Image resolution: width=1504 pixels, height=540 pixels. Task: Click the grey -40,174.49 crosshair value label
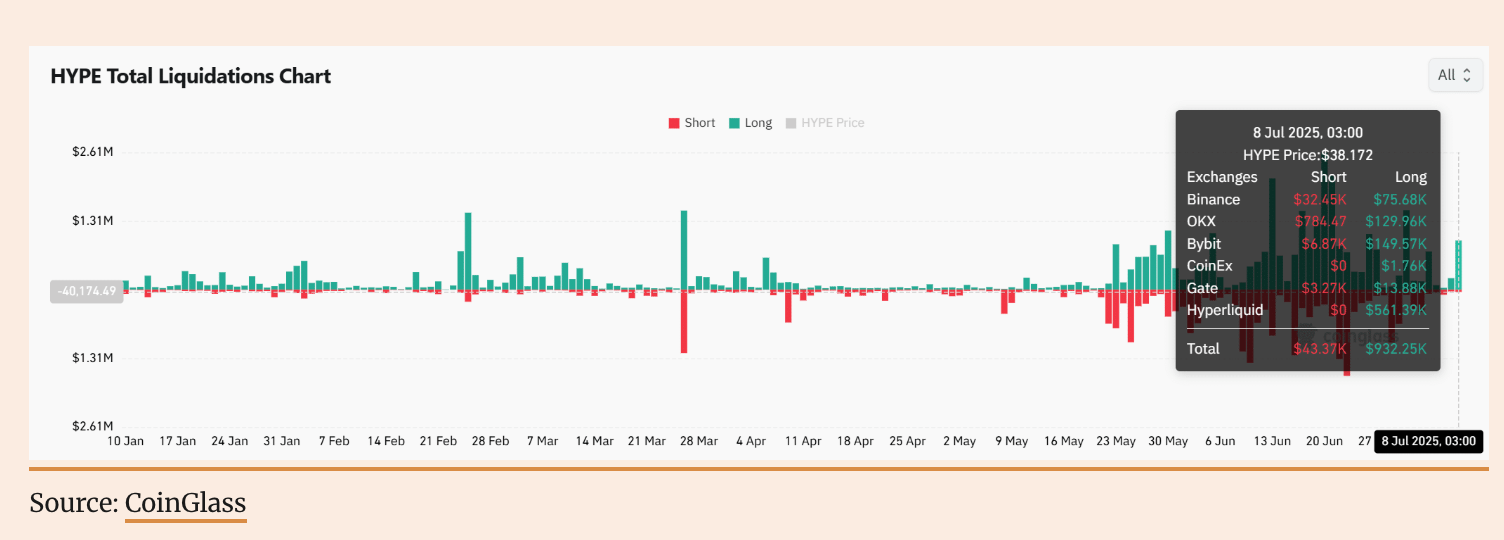click(x=87, y=292)
